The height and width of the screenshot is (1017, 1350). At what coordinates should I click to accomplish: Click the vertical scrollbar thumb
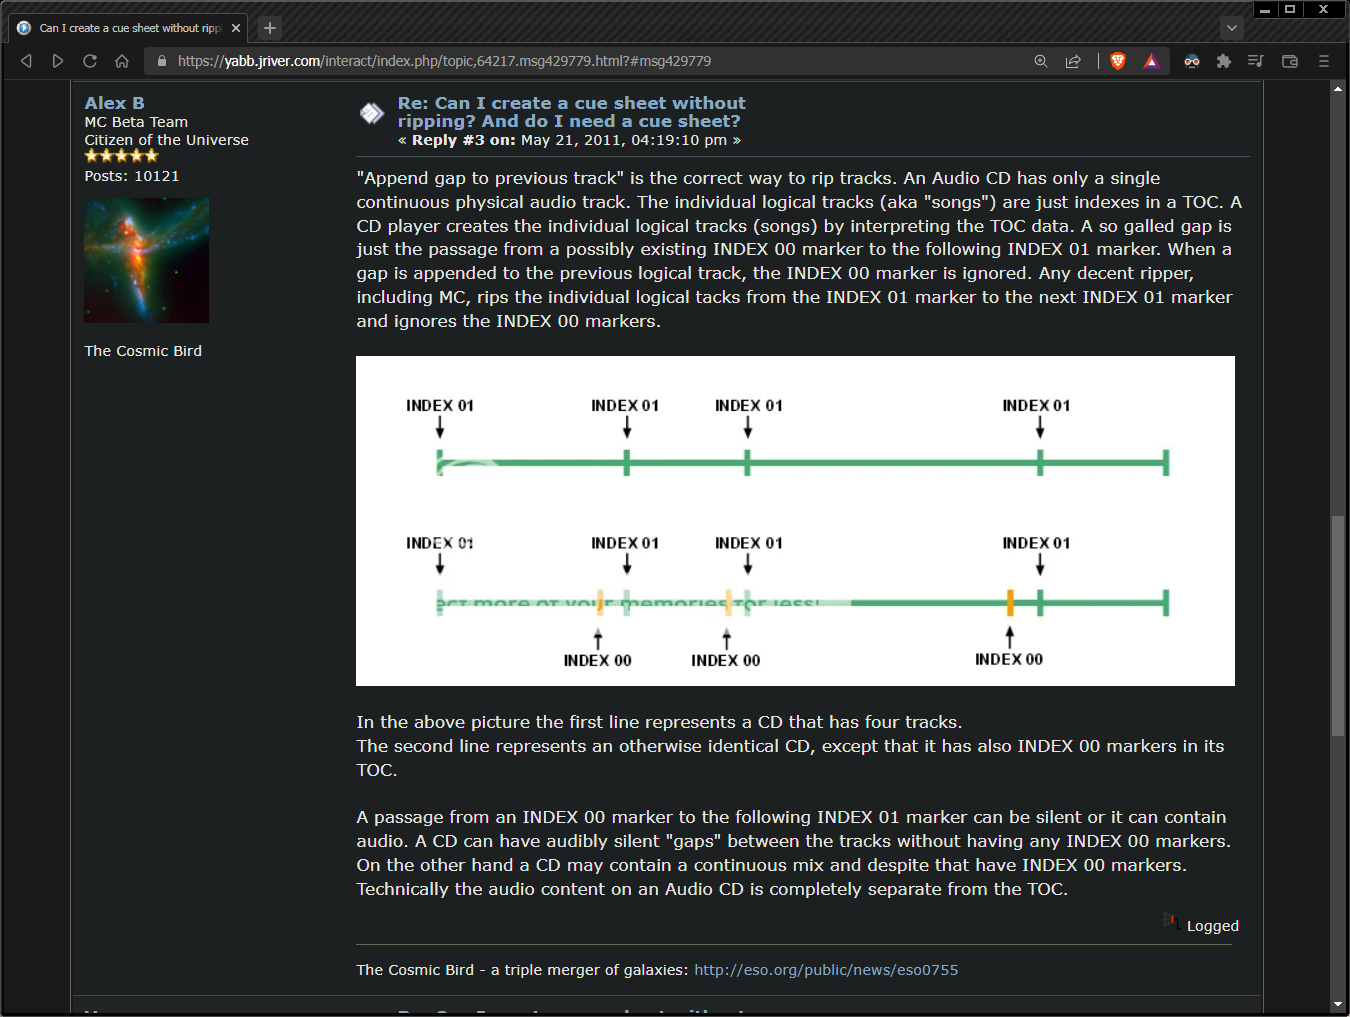pos(1337,625)
